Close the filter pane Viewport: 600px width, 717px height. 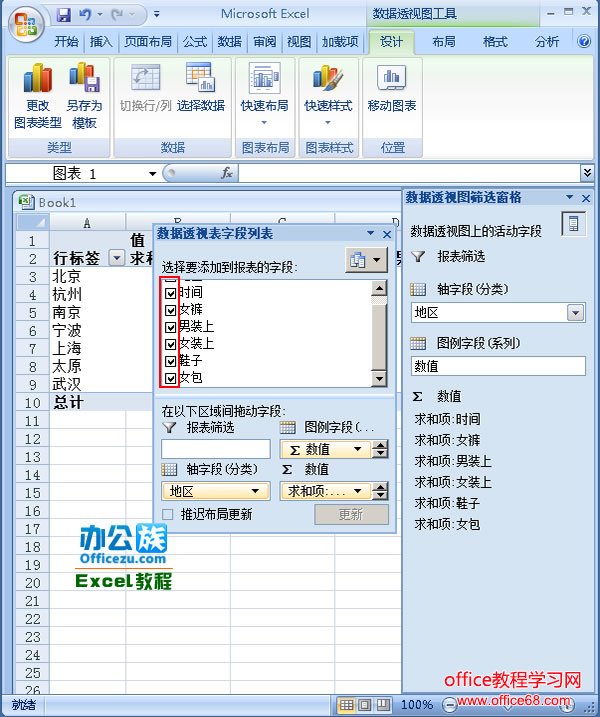coord(586,198)
